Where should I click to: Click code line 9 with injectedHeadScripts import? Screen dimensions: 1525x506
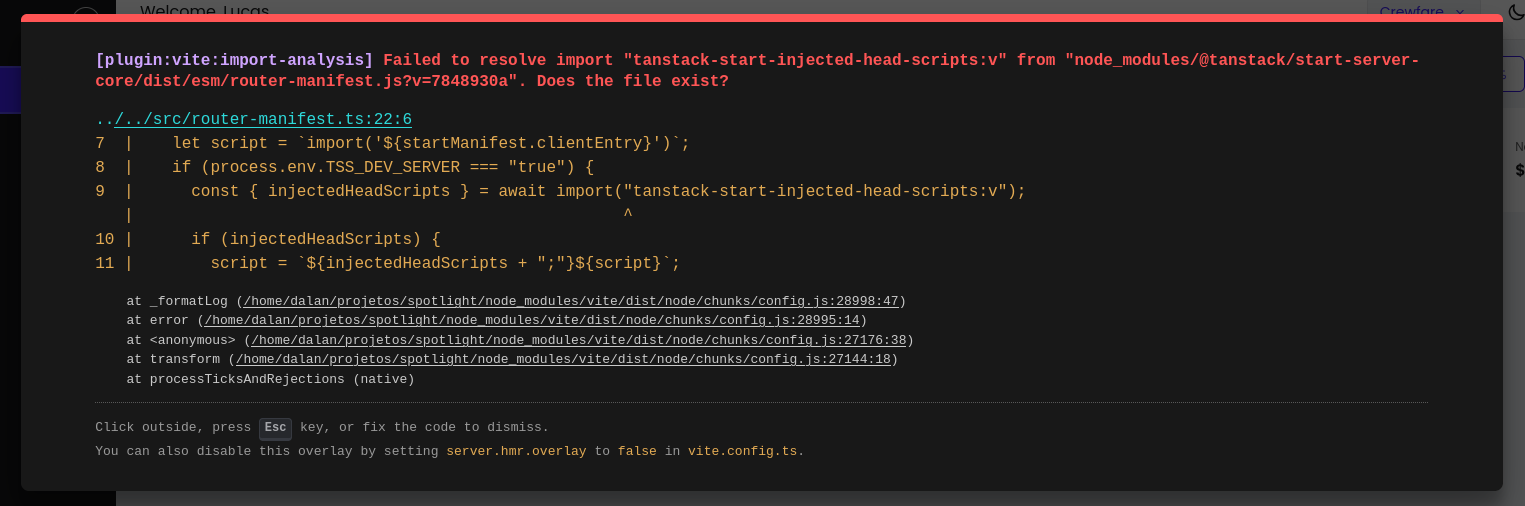608,192
